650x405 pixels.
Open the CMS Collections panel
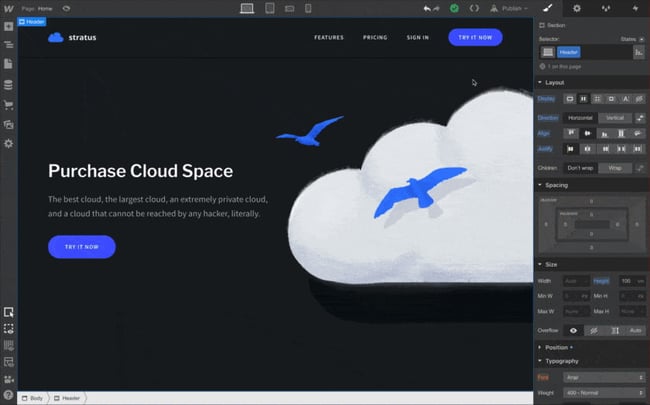(x=8, y=85)
